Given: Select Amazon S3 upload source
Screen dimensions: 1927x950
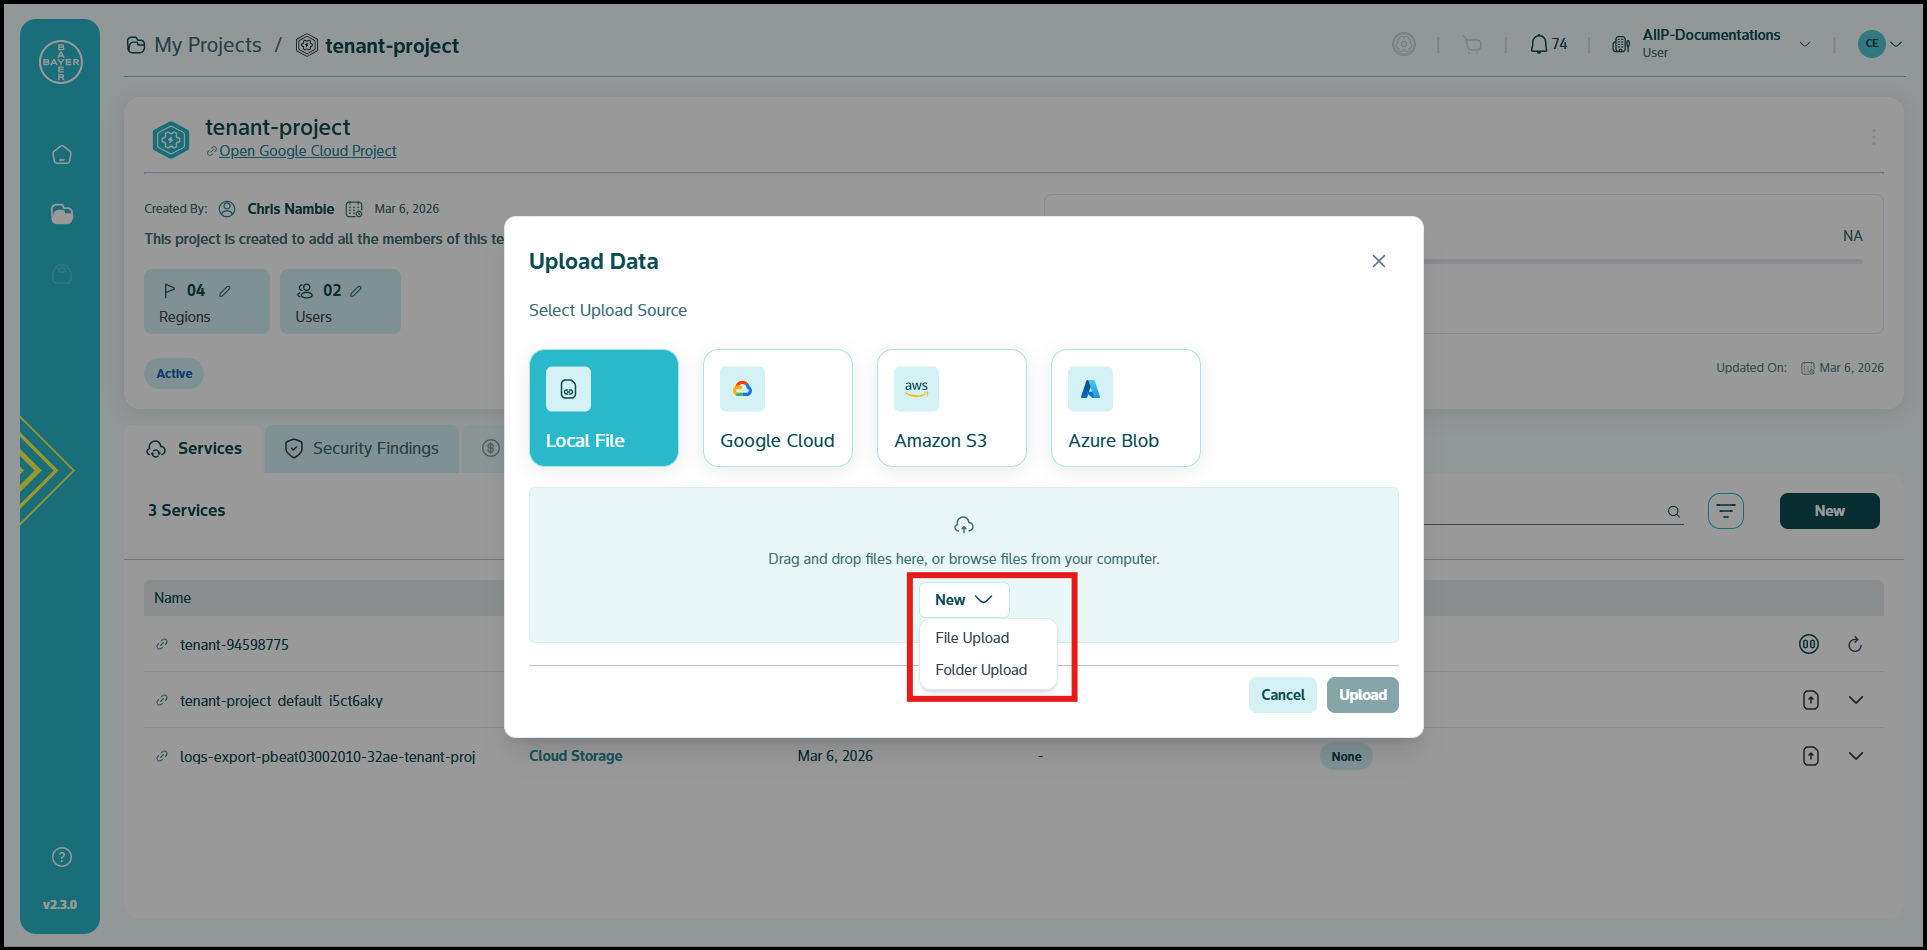Looking at the screenshot, I should (x=951, y=408).
